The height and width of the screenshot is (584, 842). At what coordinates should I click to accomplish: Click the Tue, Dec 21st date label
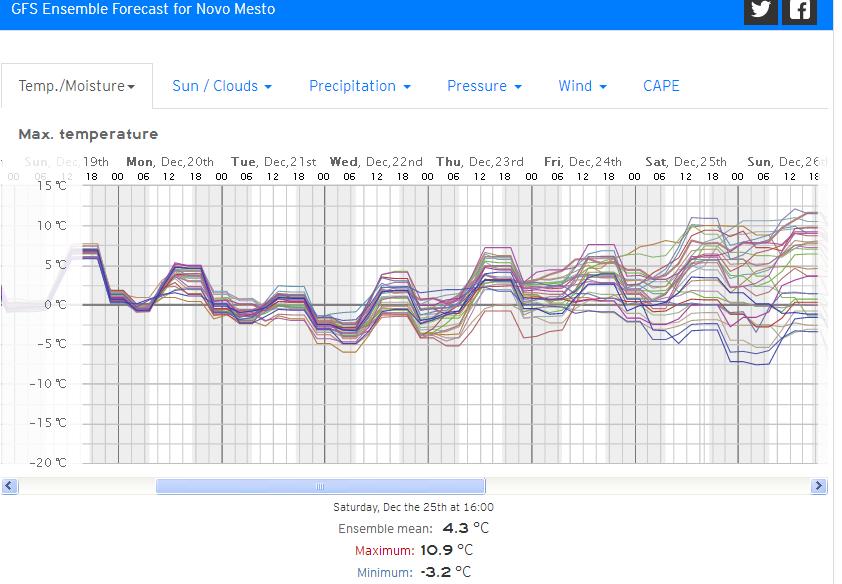(273, 161)
